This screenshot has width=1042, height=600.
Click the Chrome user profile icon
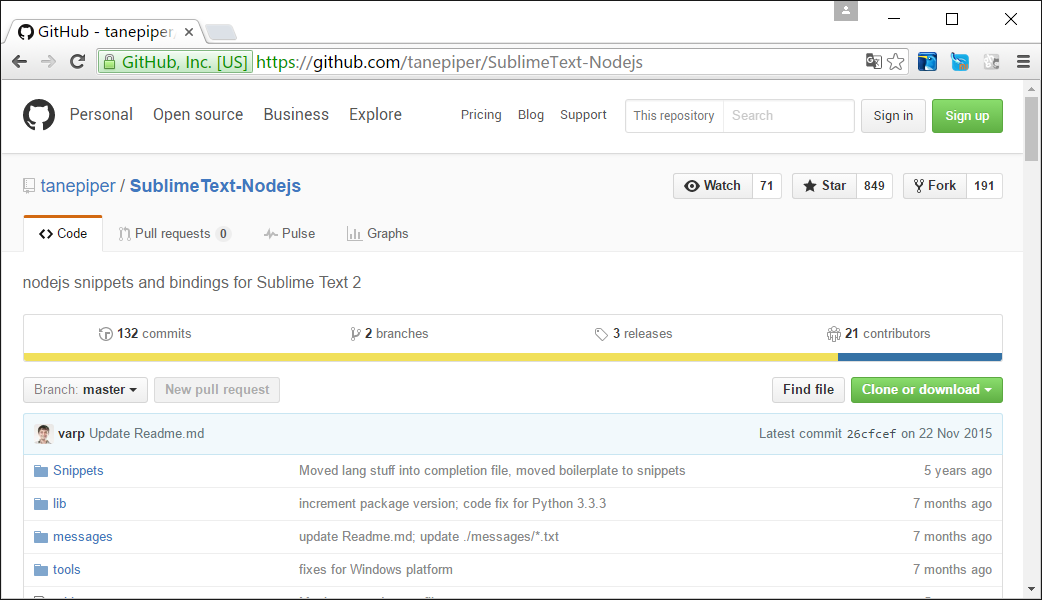point(846,11)
